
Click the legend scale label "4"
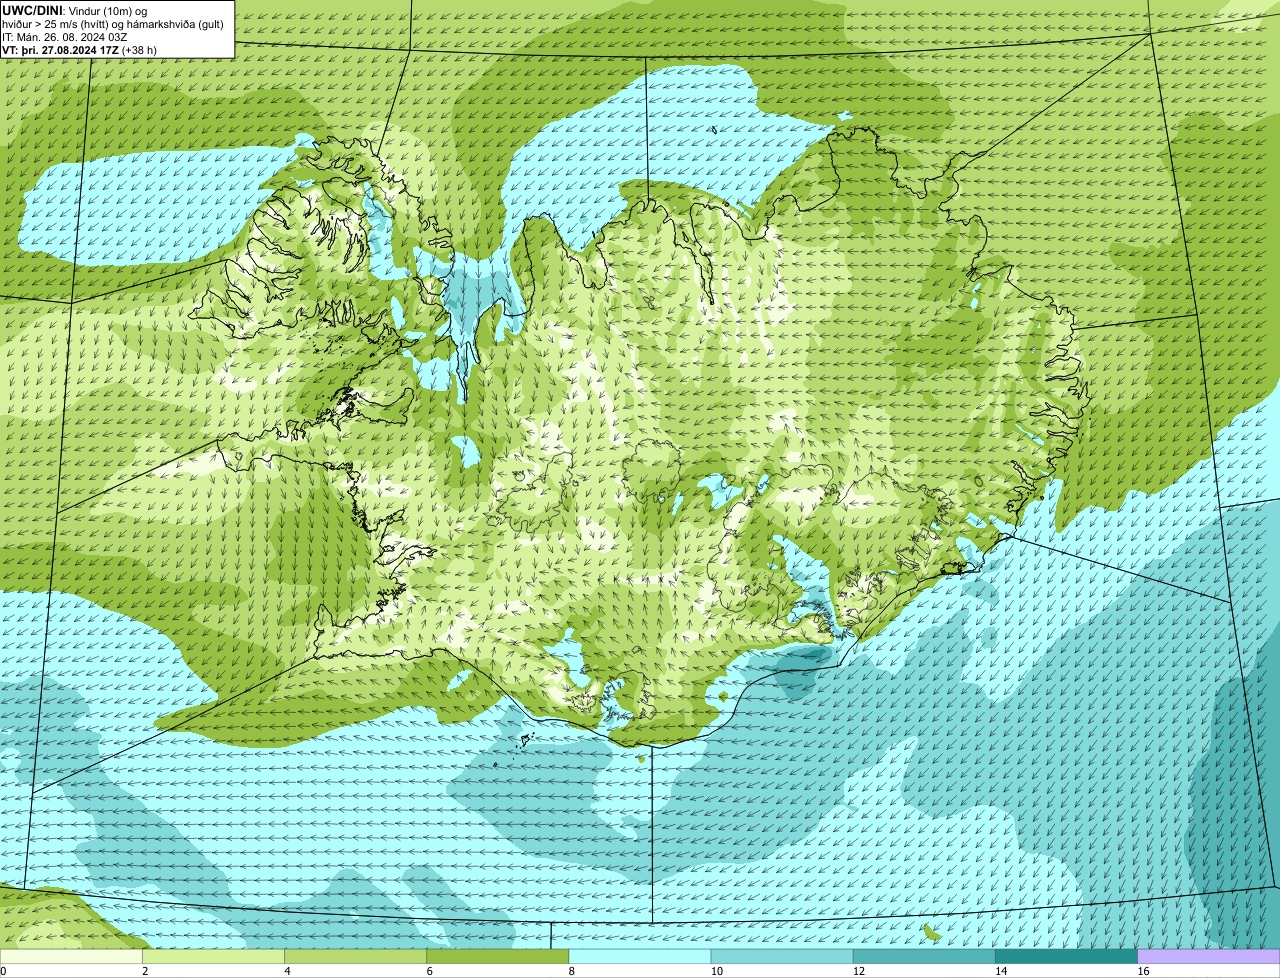pyautogui.click(x=287, y=971)
